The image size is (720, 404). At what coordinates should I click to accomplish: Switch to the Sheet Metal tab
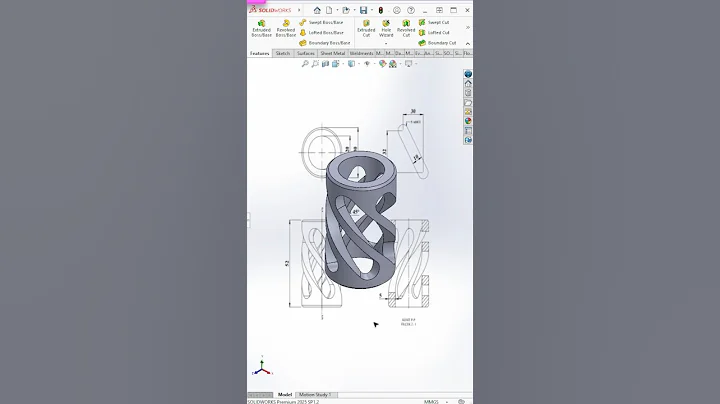coord(332,53)
